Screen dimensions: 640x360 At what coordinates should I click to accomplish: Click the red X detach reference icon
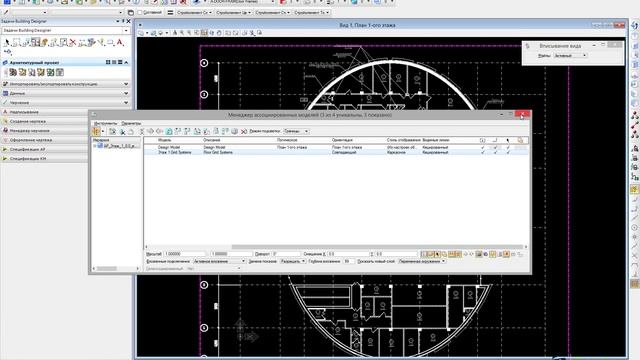pyautogui.click(x=244, y=131)
